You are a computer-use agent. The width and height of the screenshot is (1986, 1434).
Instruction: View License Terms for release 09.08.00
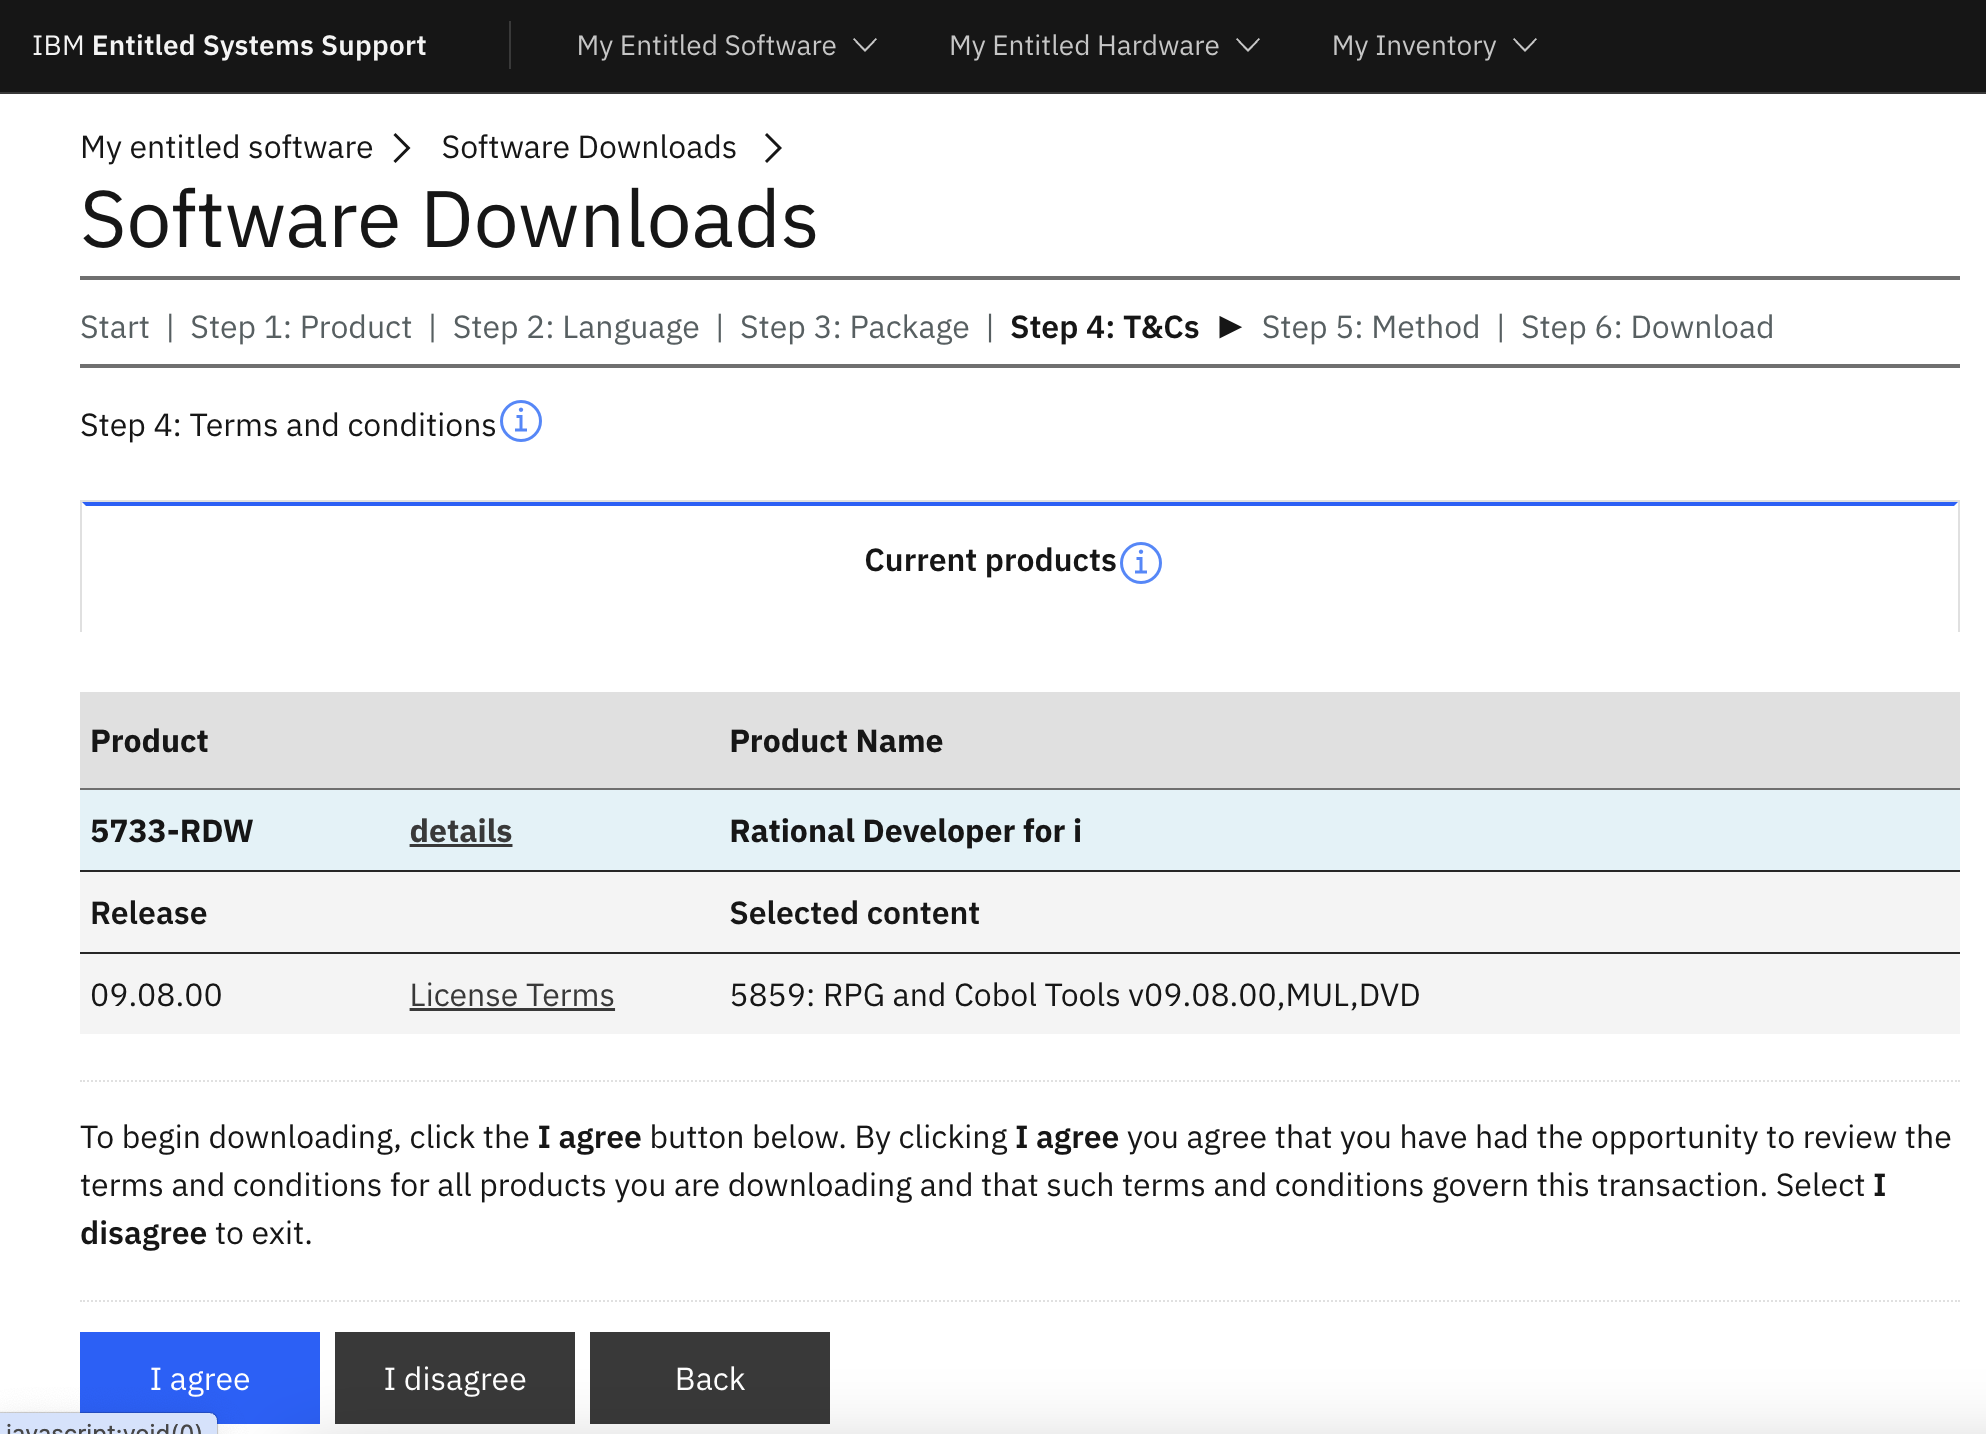(x=511, y=995)
